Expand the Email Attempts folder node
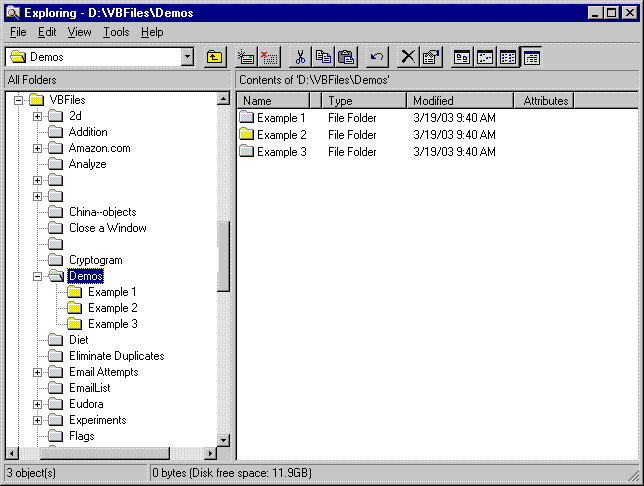 coord(37,372)
